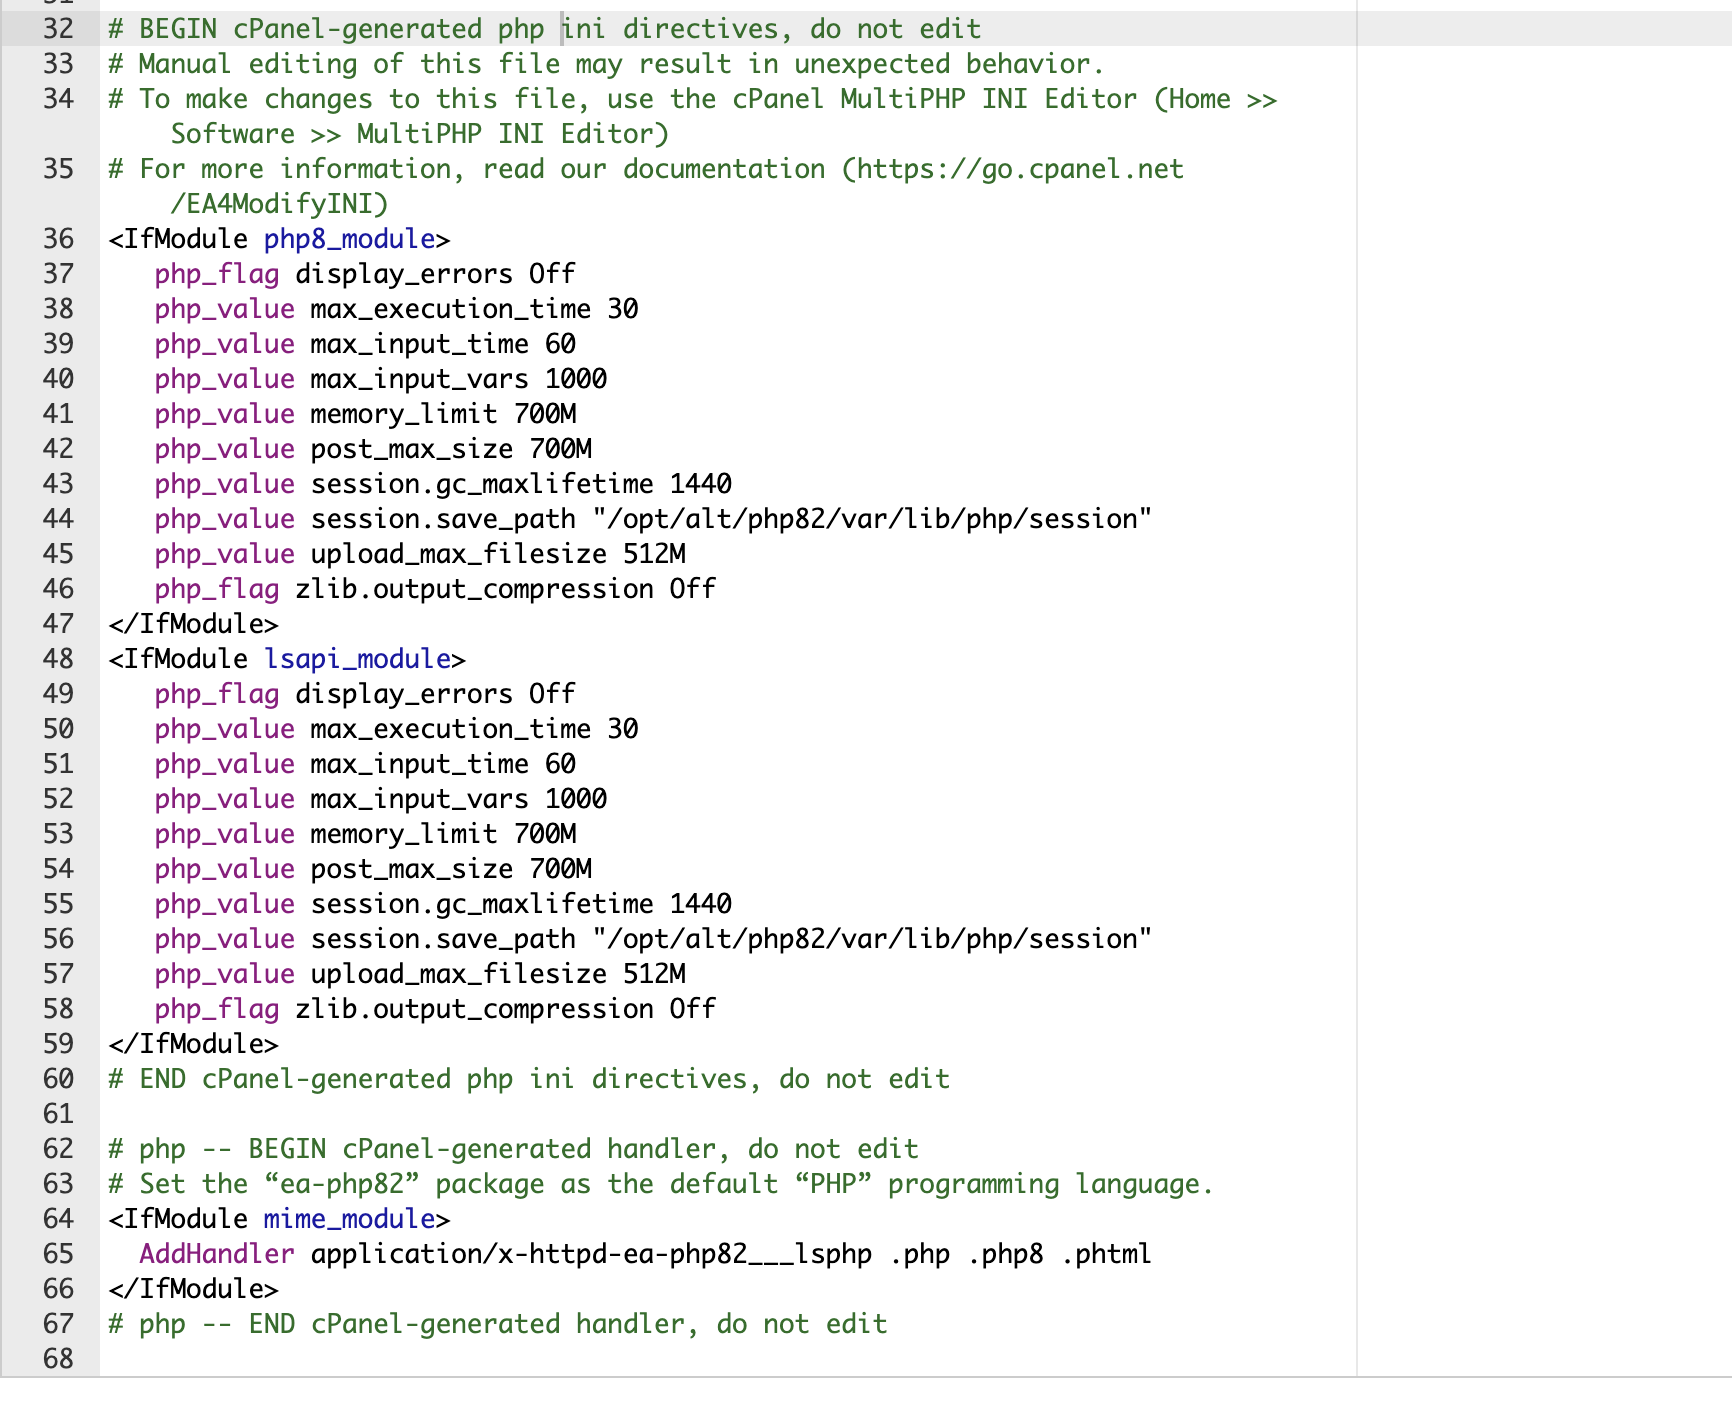The height and width of the screenshot is (1406, 1732).
Task: Click the Software >> MultiPHP INI Editor wrapped text
Action: pos(419,134)
